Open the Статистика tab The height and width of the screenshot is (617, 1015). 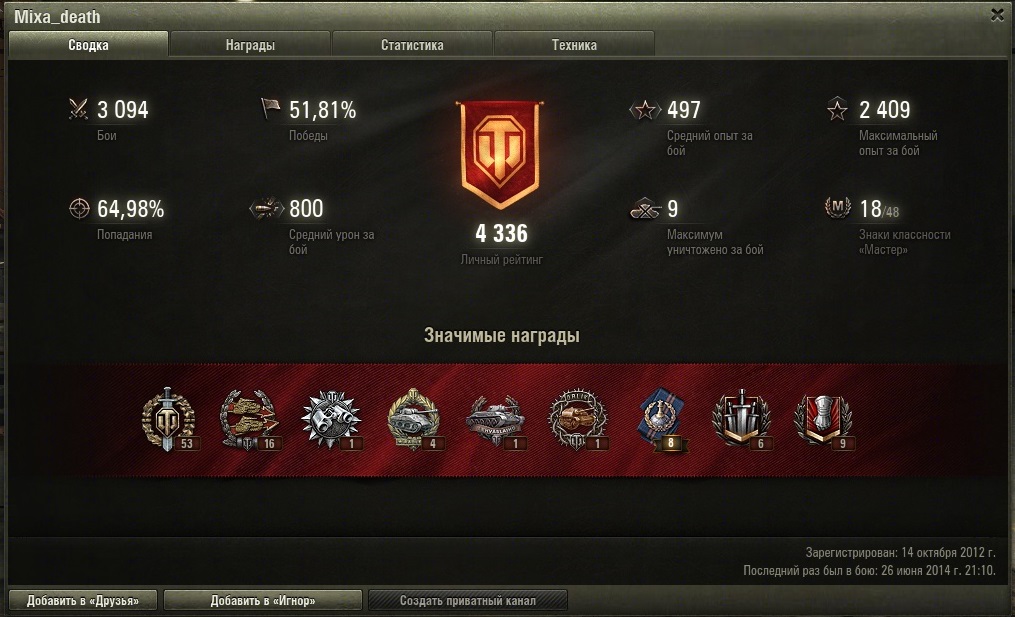point(412,45)
